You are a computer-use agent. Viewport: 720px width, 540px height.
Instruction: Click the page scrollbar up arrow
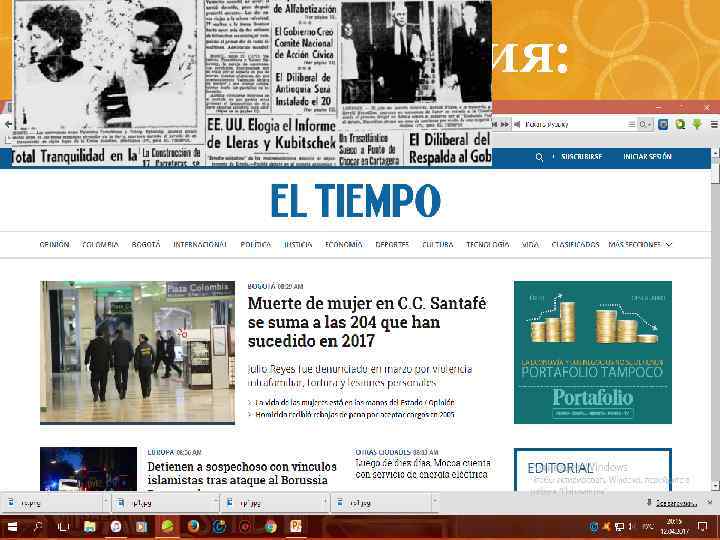(715, 152)
